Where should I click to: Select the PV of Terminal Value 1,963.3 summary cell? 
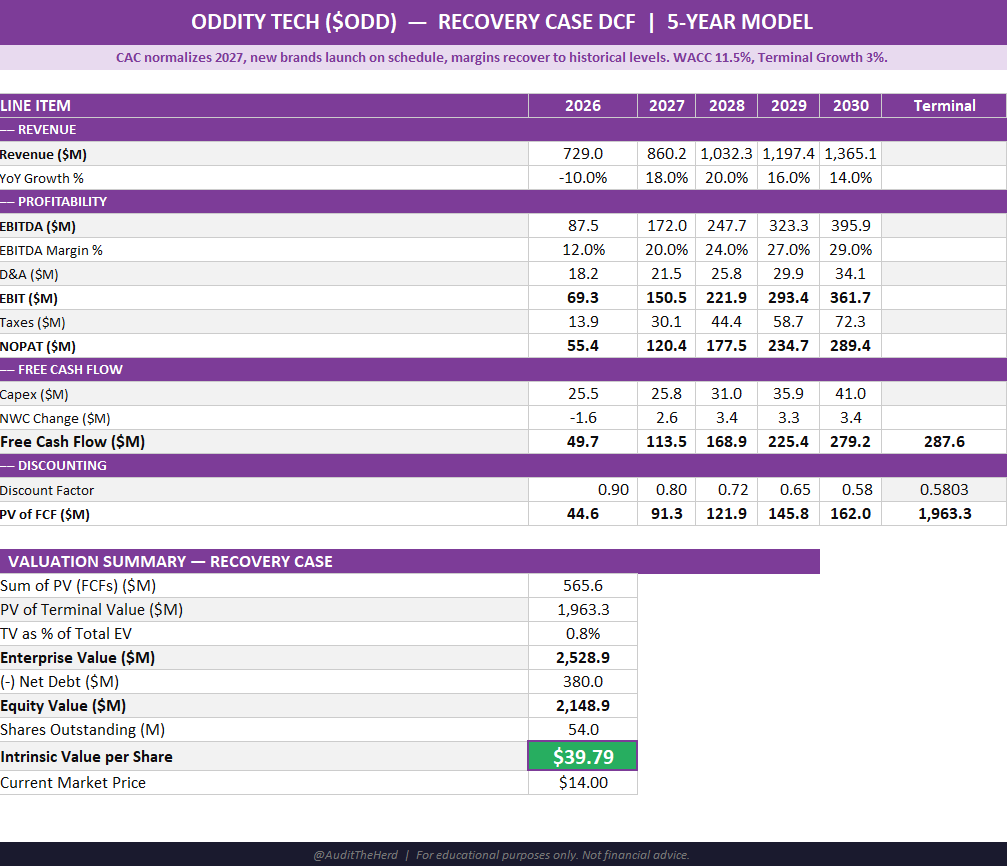click(x=582, y=610)
